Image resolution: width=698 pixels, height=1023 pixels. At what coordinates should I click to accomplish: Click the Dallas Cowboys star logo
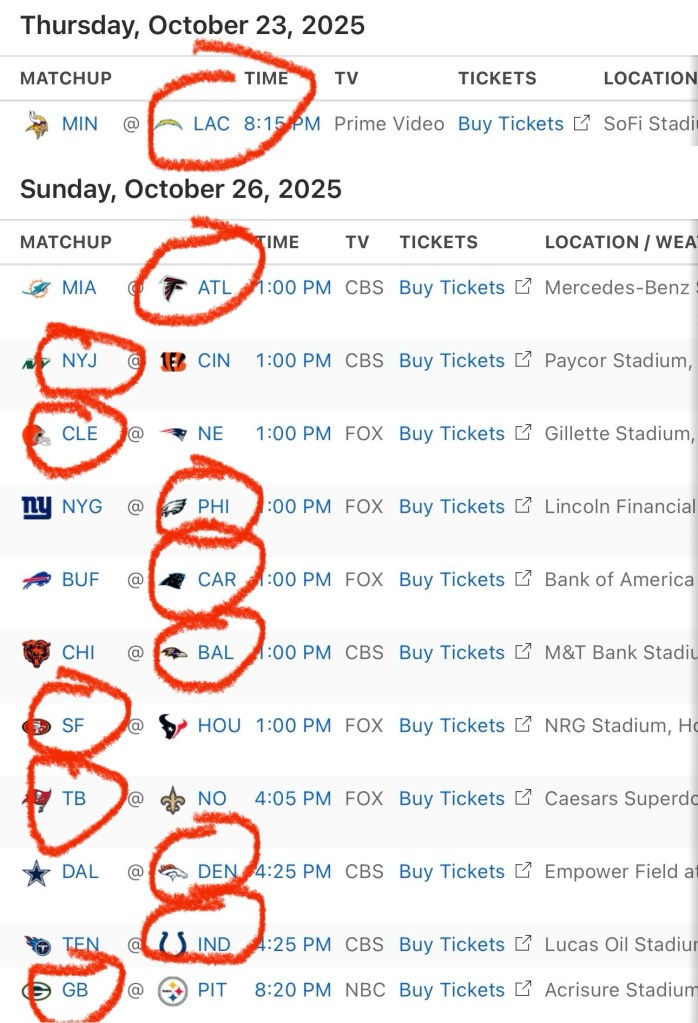tap(36, 872)
